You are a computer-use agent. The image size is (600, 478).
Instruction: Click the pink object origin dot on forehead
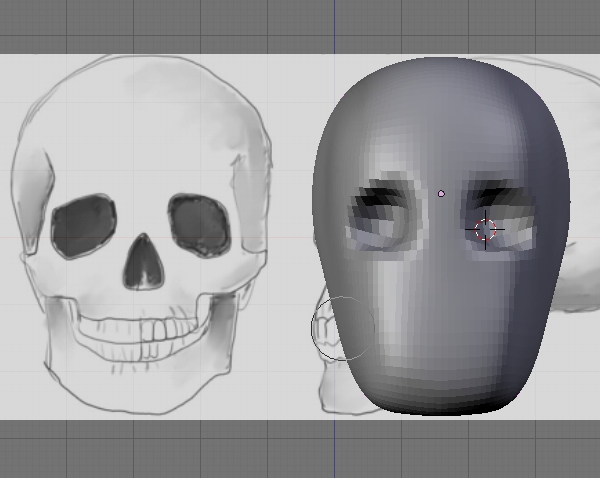(441, 194)
